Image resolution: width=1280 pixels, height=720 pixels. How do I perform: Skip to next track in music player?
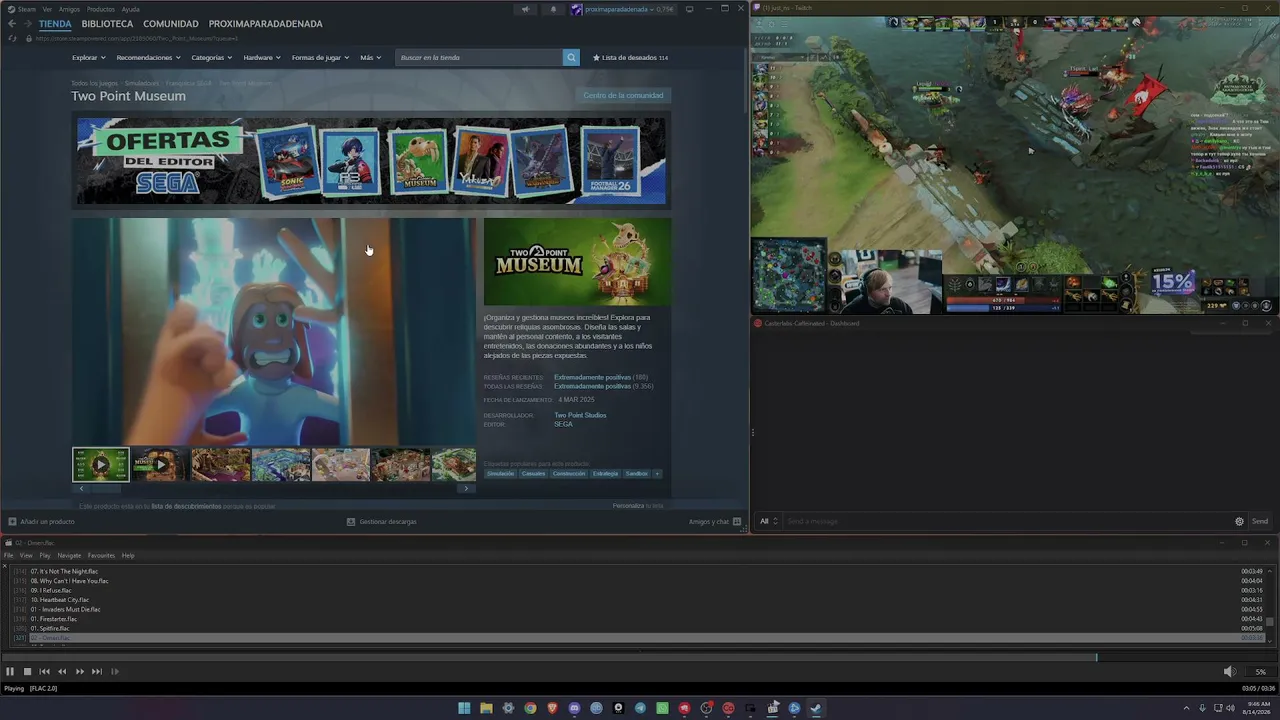click(97, 672)
